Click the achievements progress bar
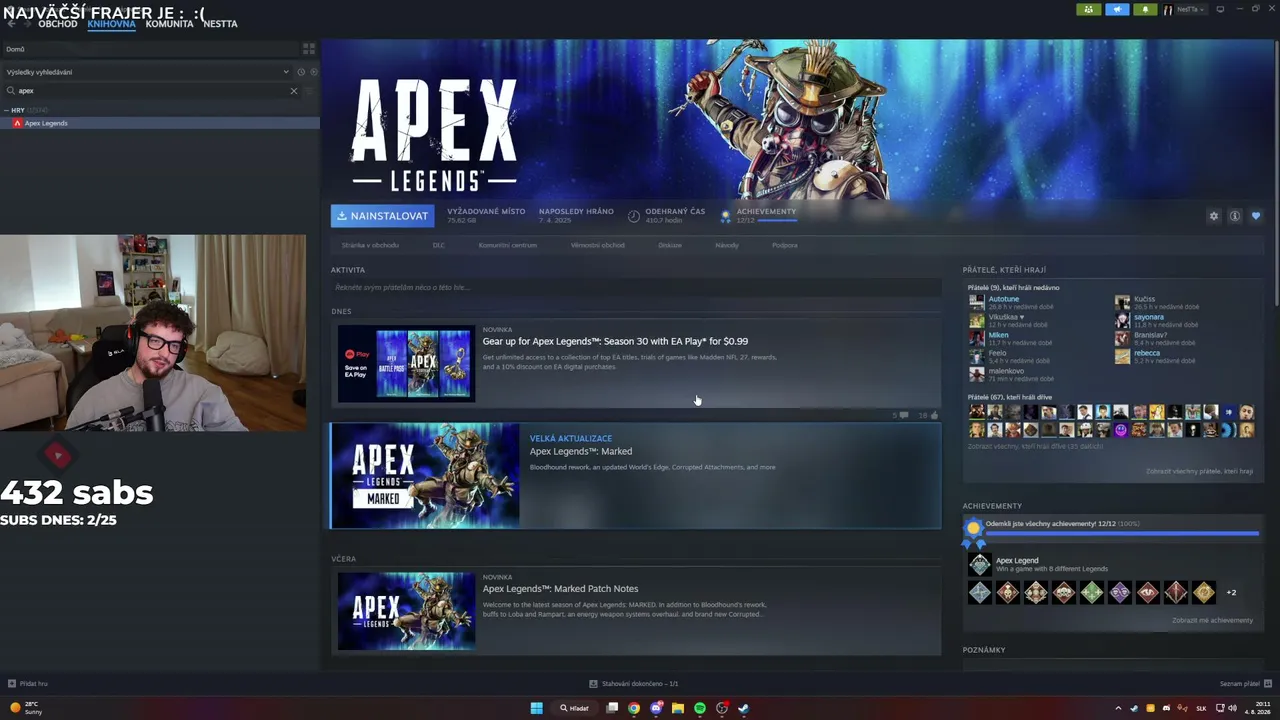Screen dimensions: 1280x720 [1122, 534]
